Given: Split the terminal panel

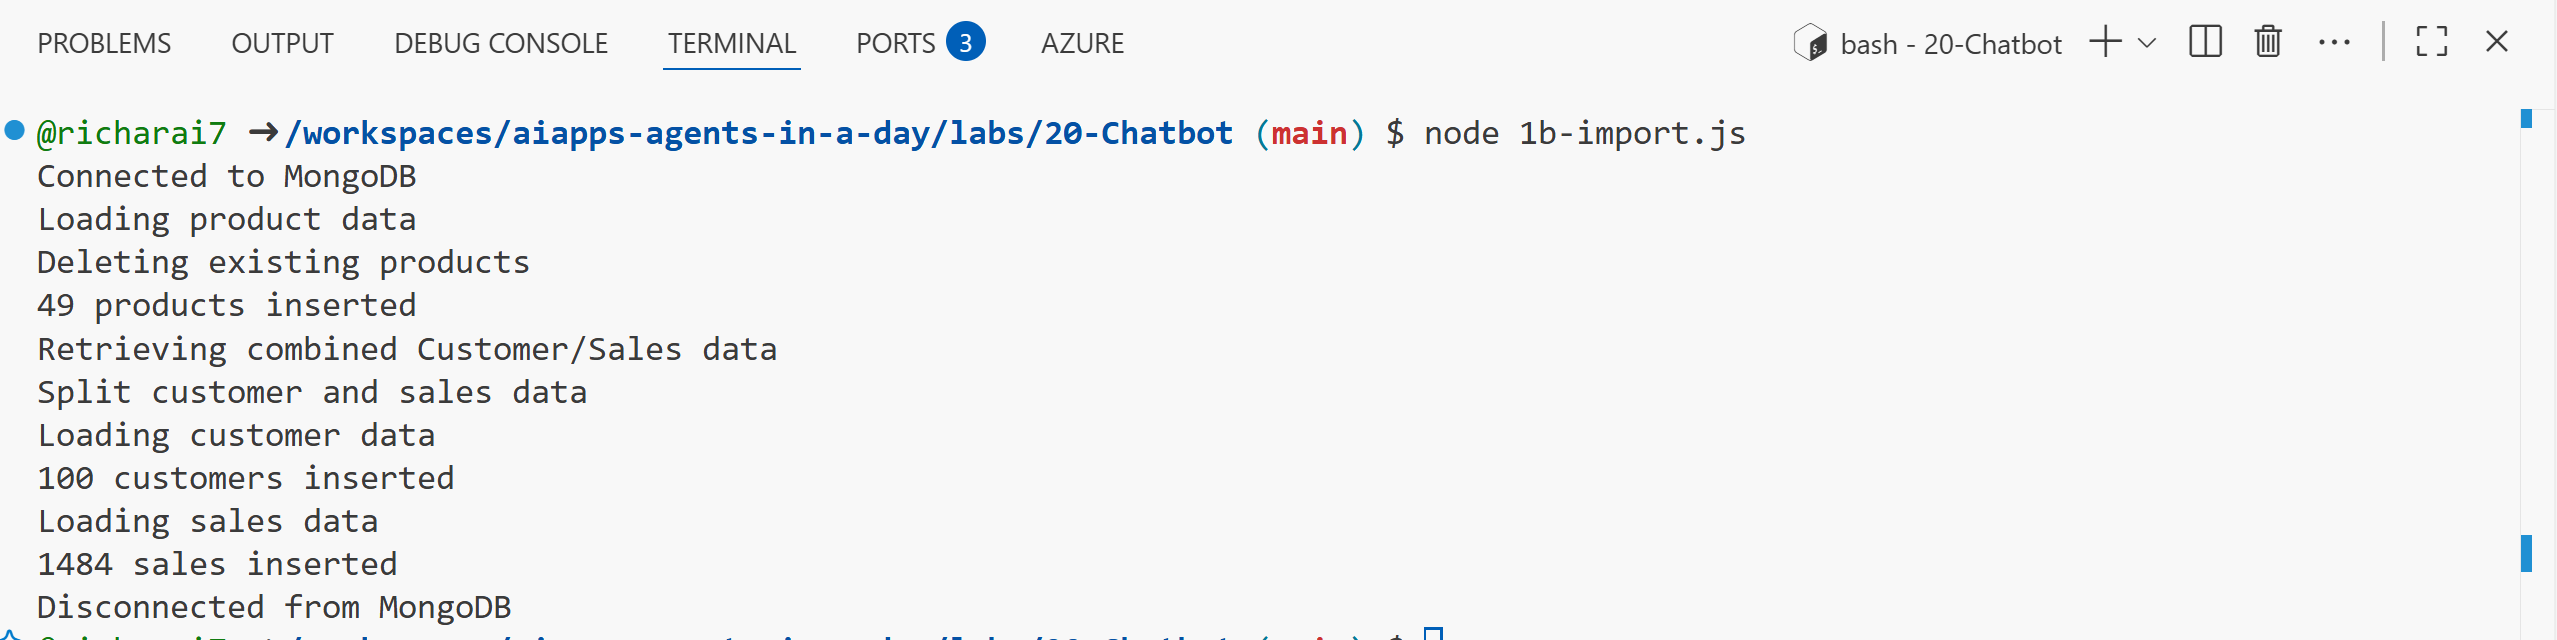Looking at the screenshot, I should click(2205, 42).
